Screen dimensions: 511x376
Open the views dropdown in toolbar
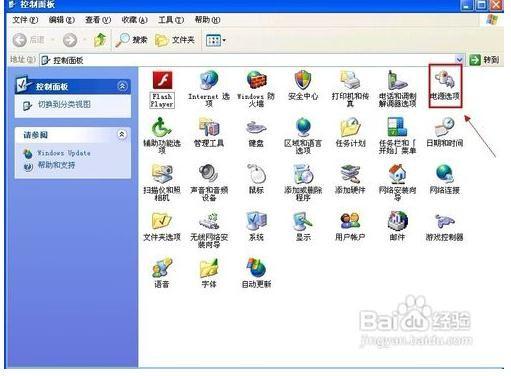(x=216, y=40)
